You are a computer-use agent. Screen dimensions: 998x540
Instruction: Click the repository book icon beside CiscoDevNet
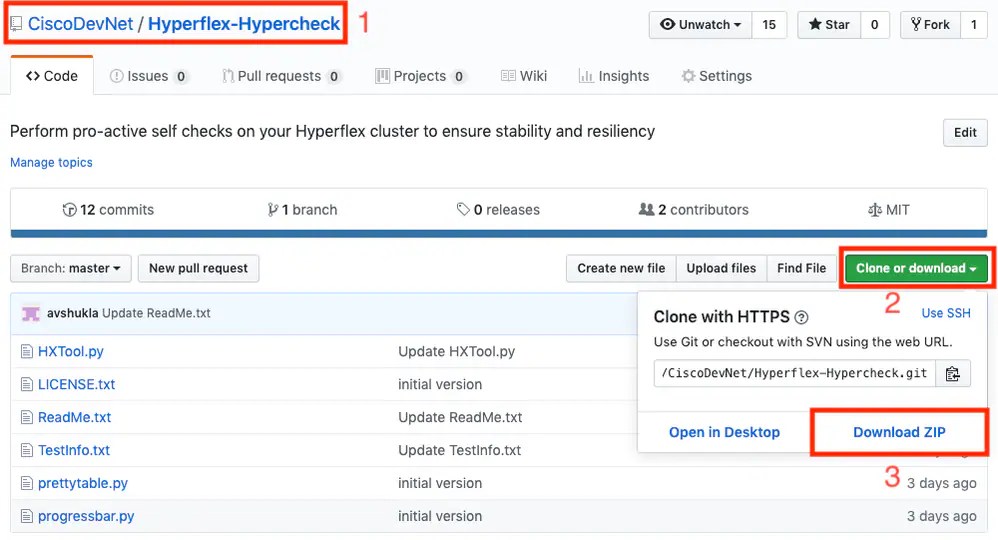coord(16,24)
